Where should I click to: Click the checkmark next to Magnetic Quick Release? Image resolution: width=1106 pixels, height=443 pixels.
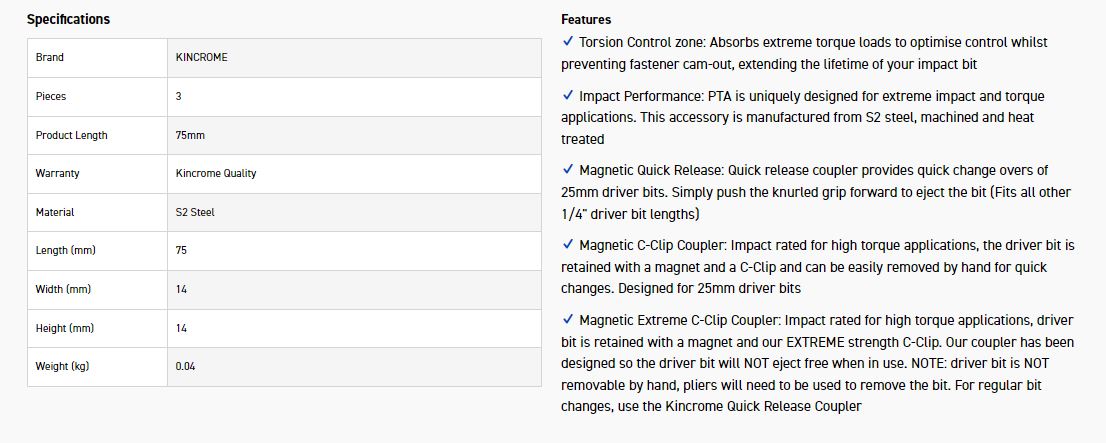coord(568,170)
